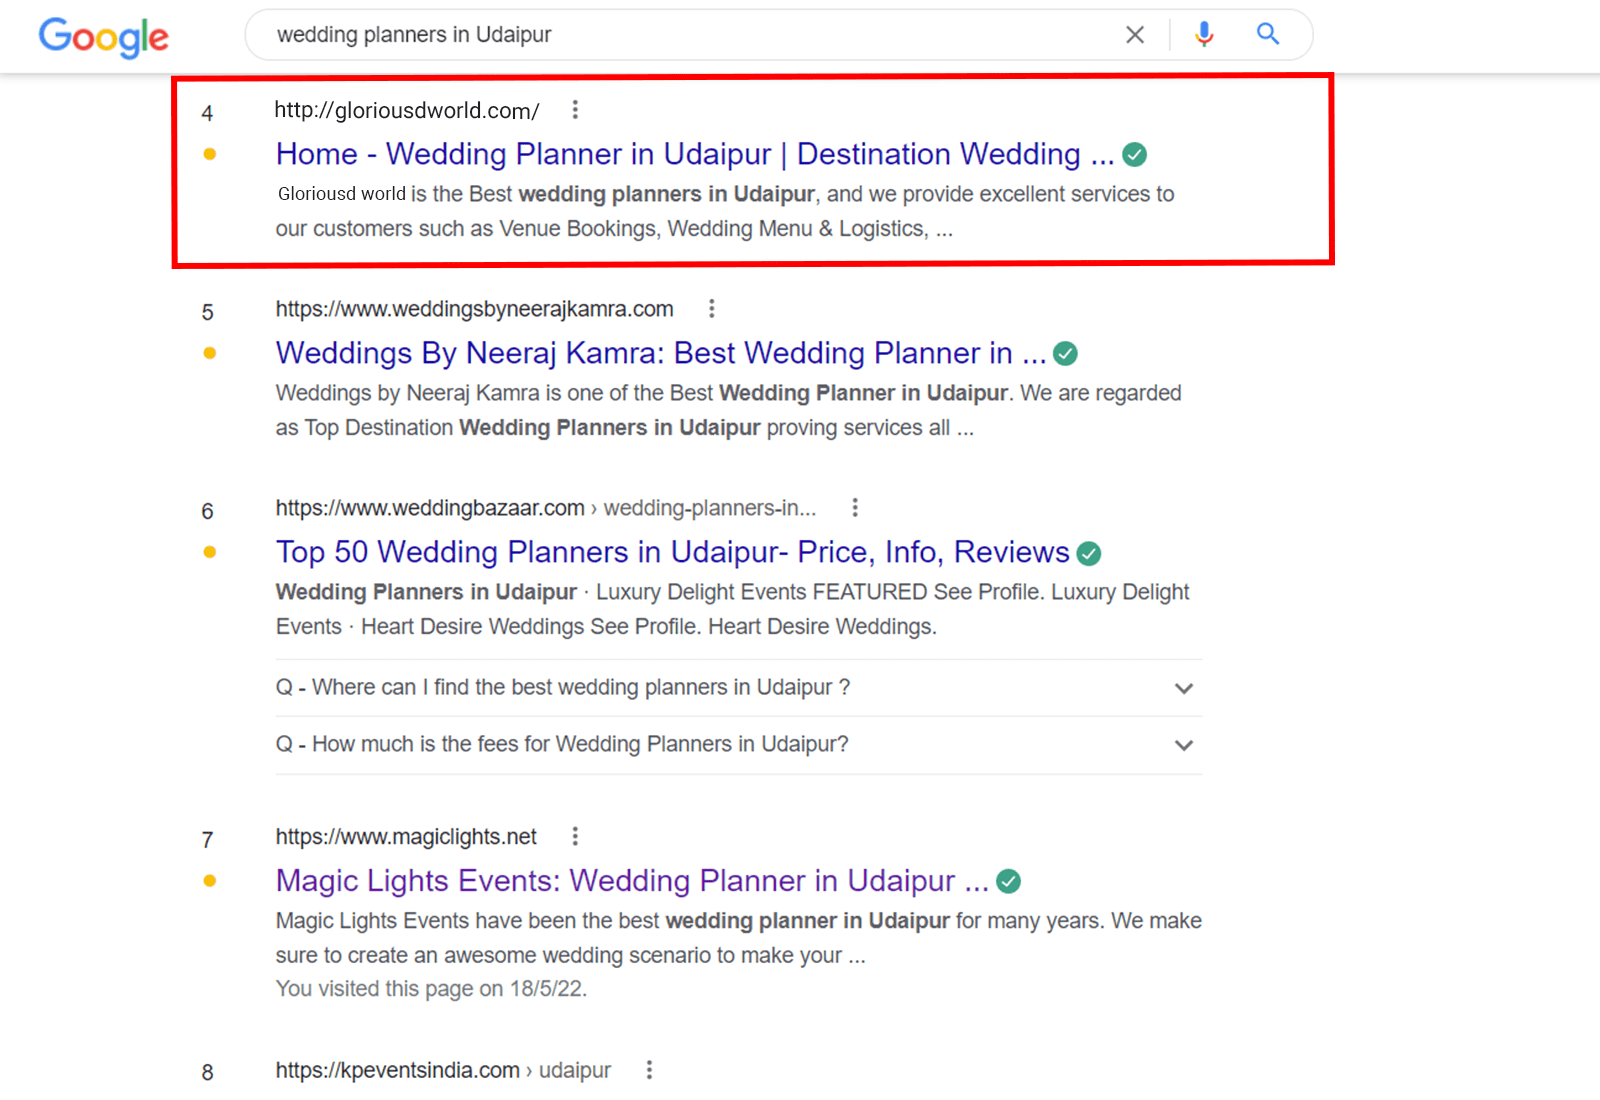Click yellow dot beside result number 5
Viewport: 1600px width, 1100px height.
coord(209,353)
